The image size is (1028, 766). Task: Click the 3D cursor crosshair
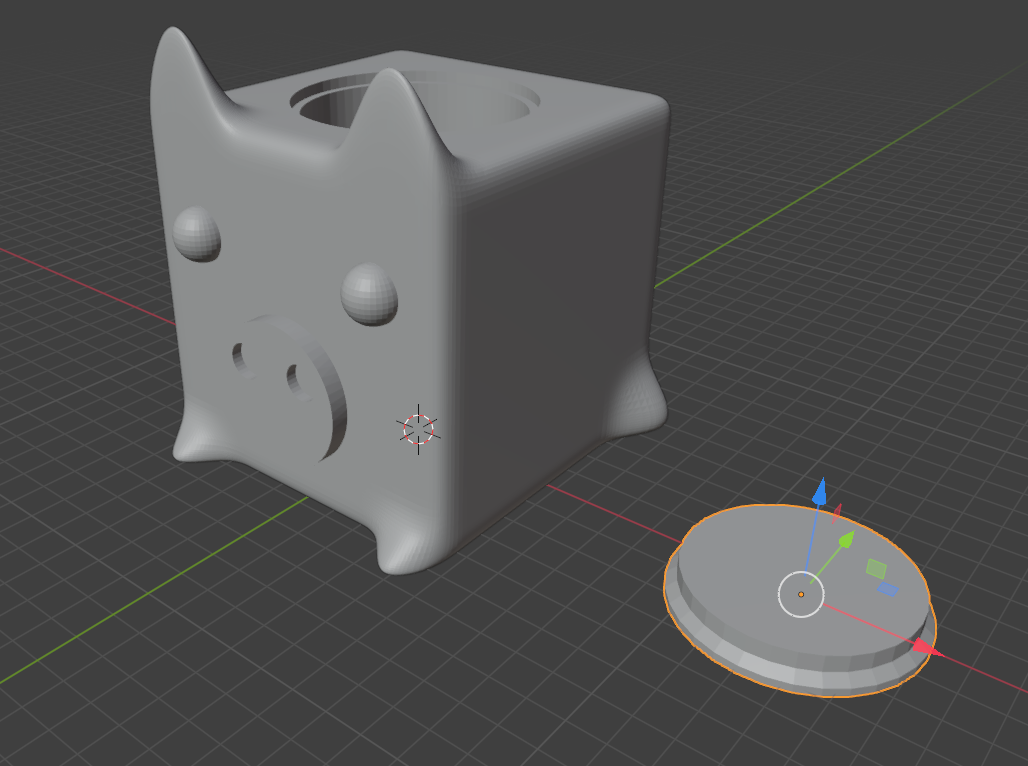pyautogui.click(x=418, y=429)
